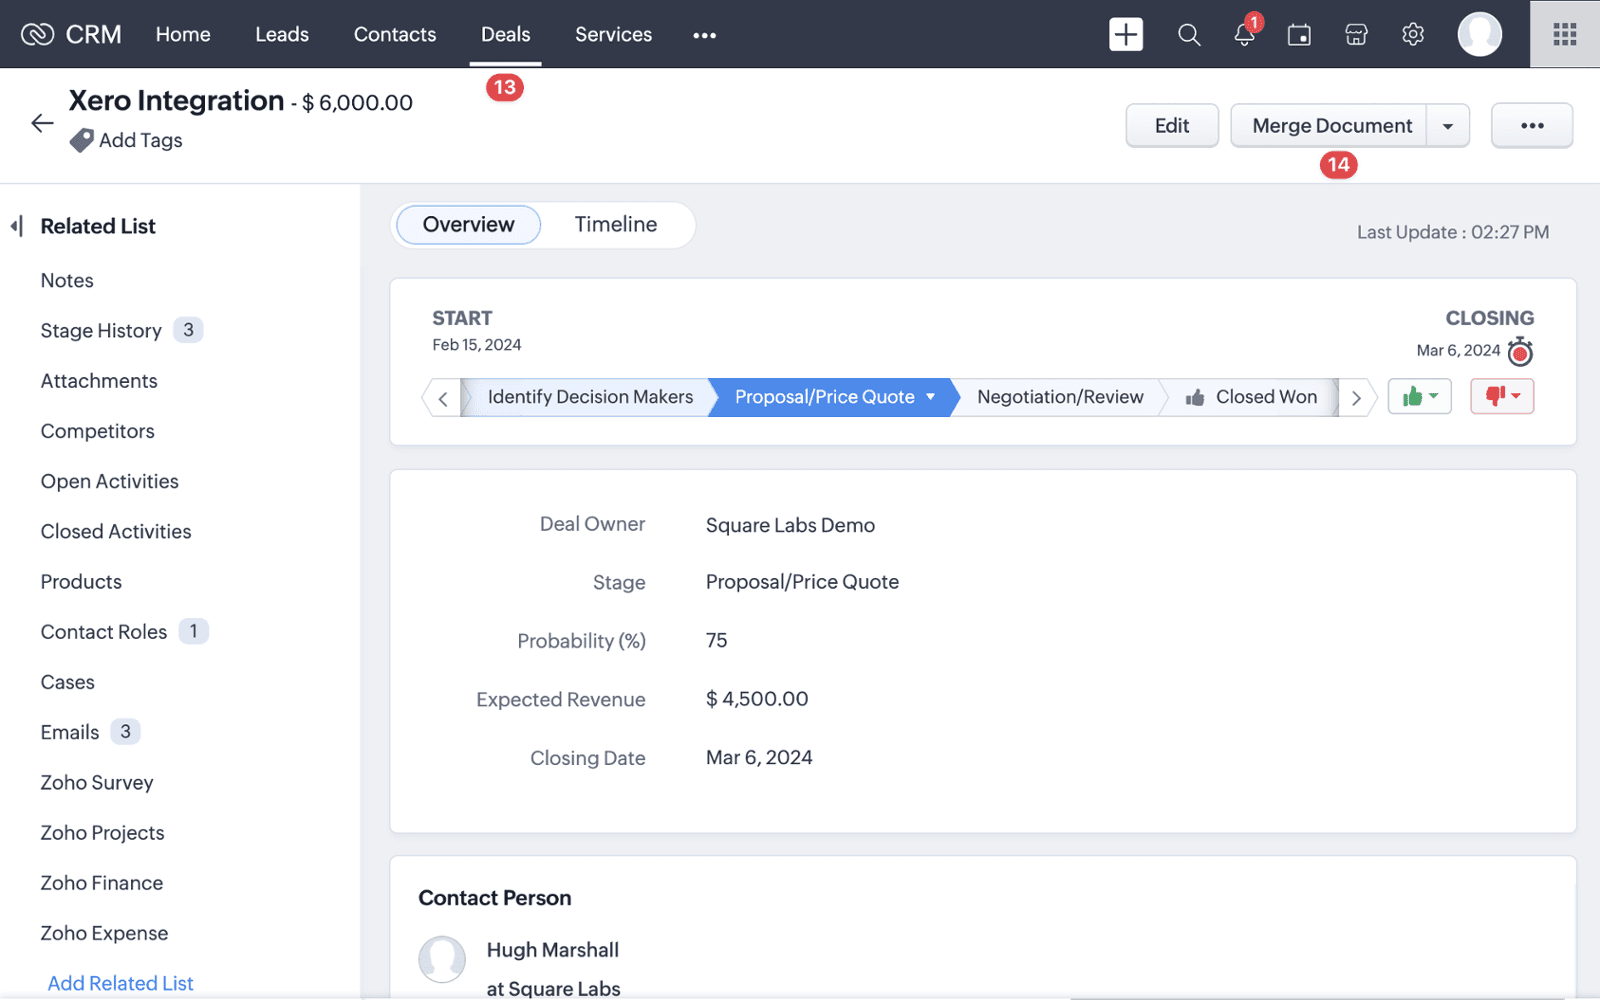Open Products related list
This screenshot has width=1600, height=1000.
(81, 582)
